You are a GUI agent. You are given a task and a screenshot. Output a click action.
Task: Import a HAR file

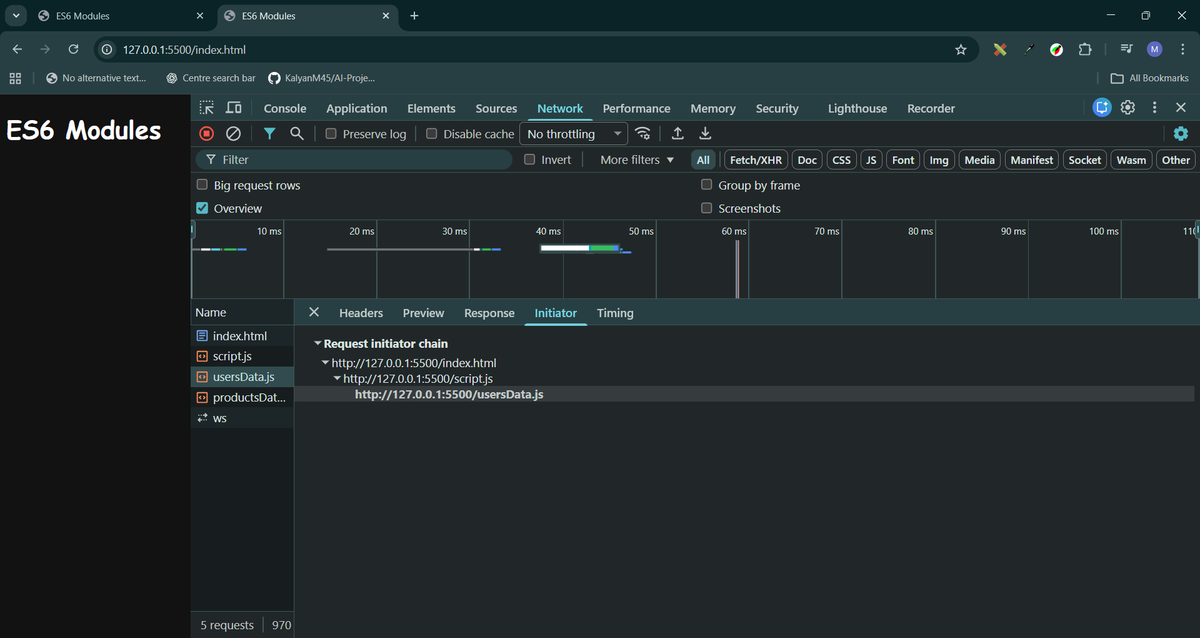pos(678,133)
